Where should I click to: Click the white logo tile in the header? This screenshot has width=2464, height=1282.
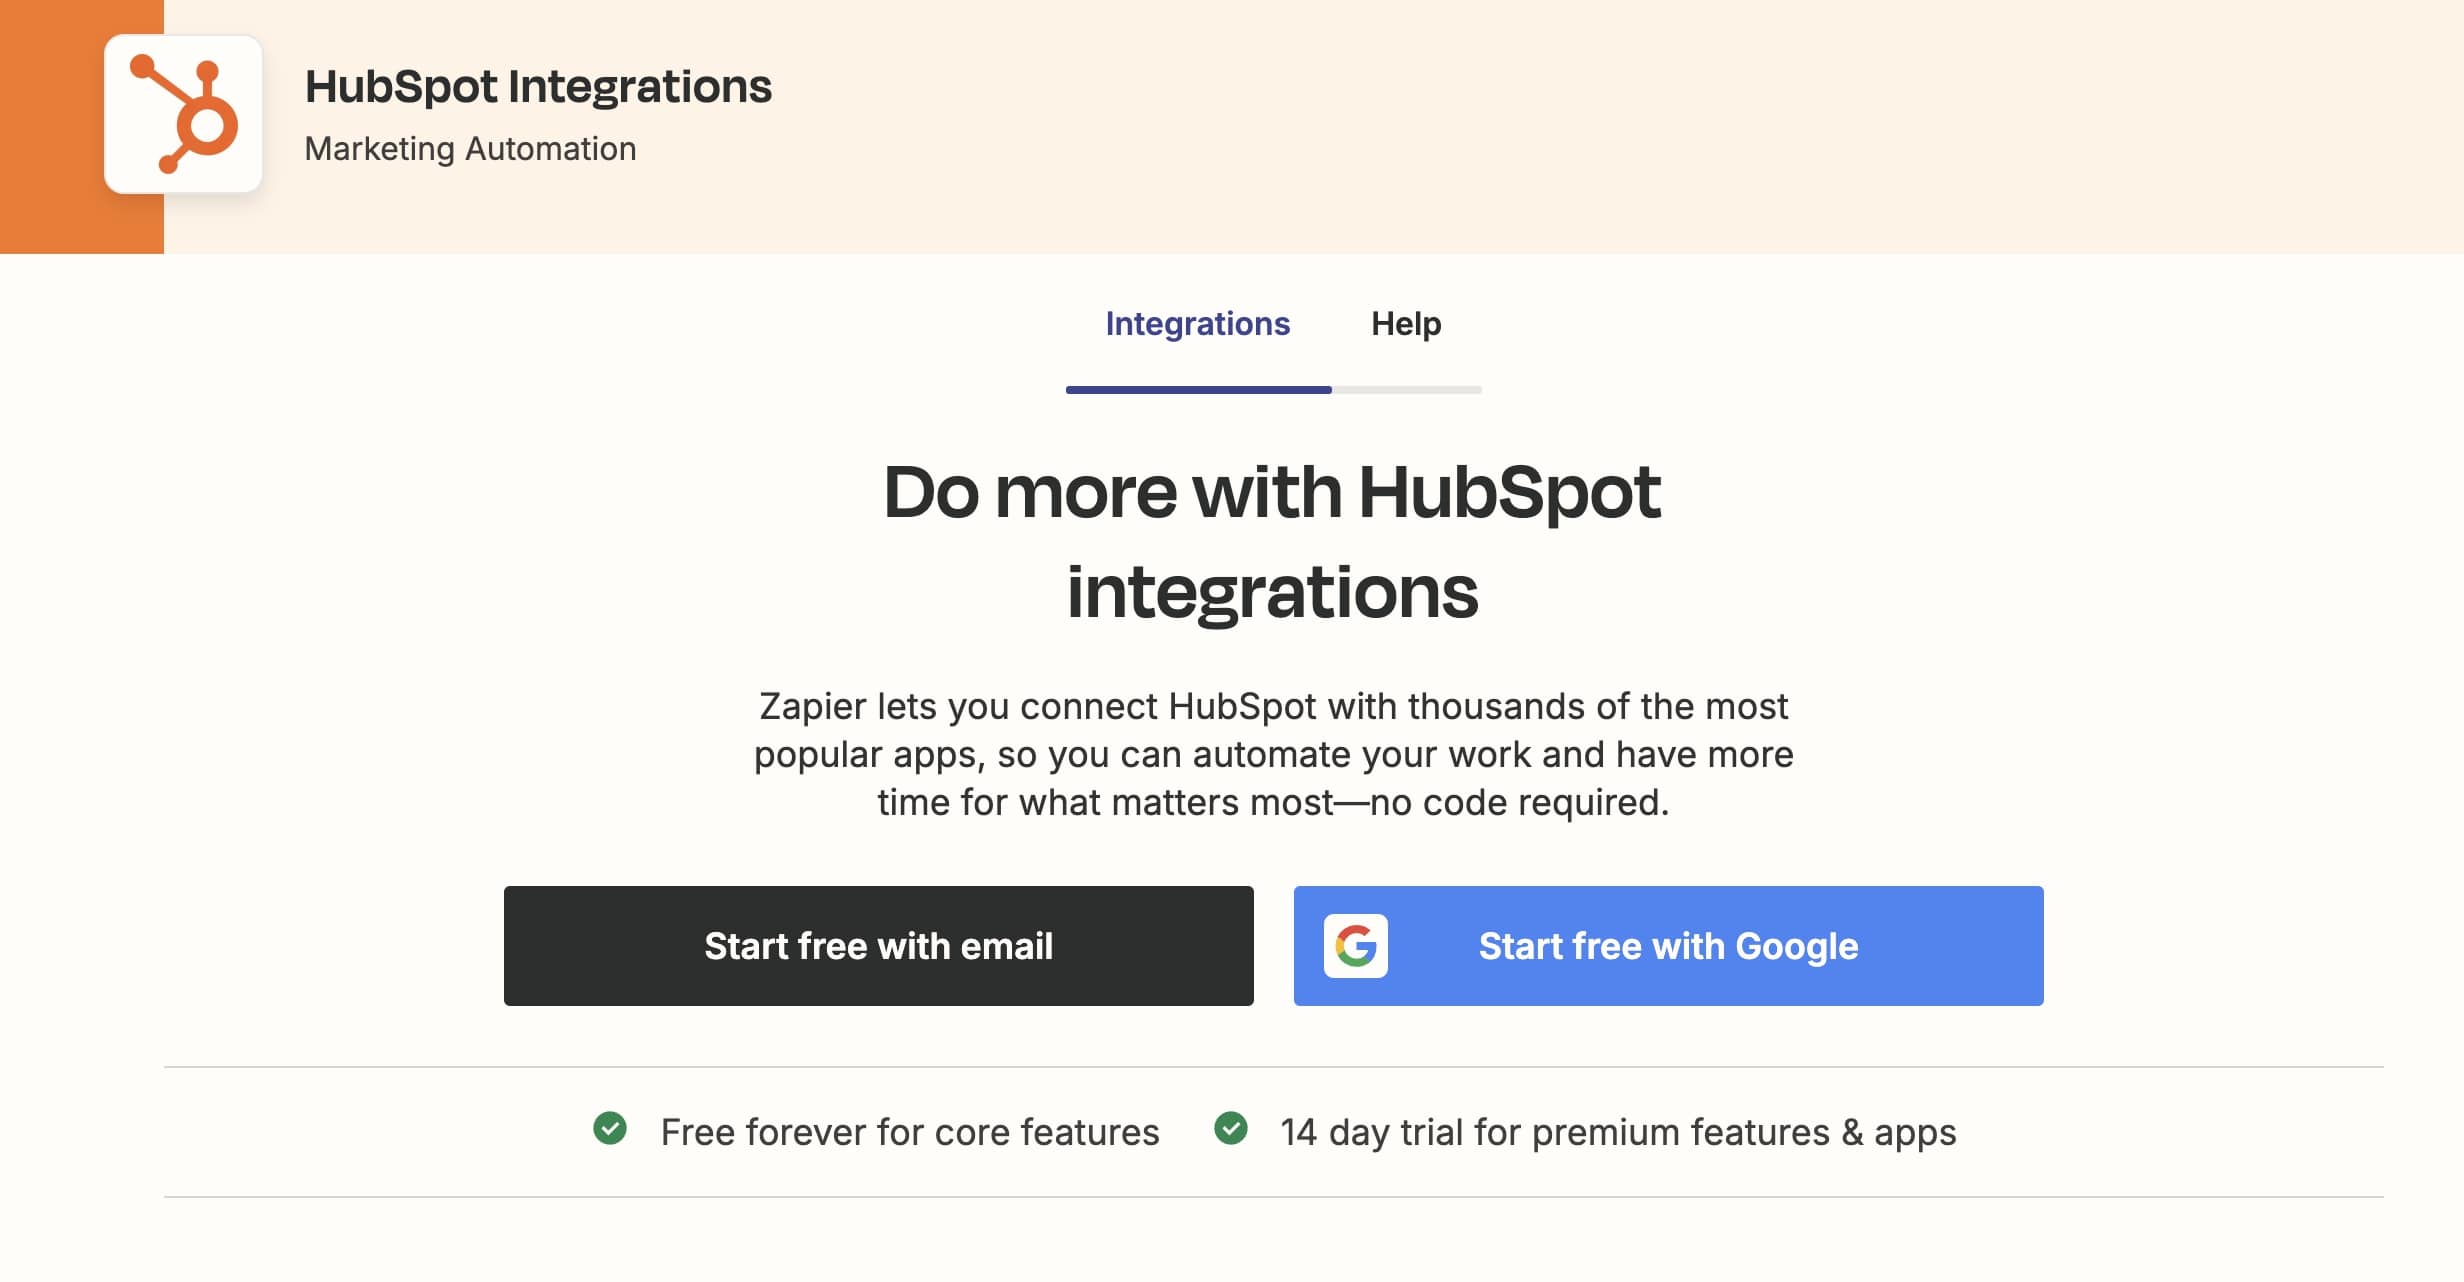pyautogui.click(x=183, y=112)
